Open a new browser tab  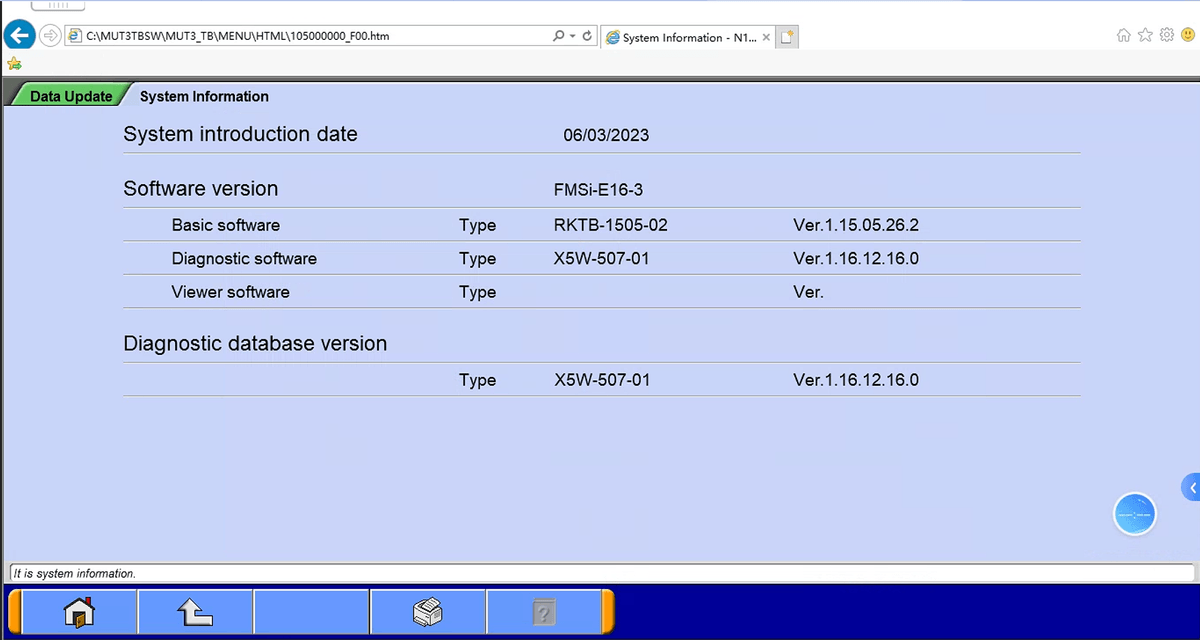point(788,37)
